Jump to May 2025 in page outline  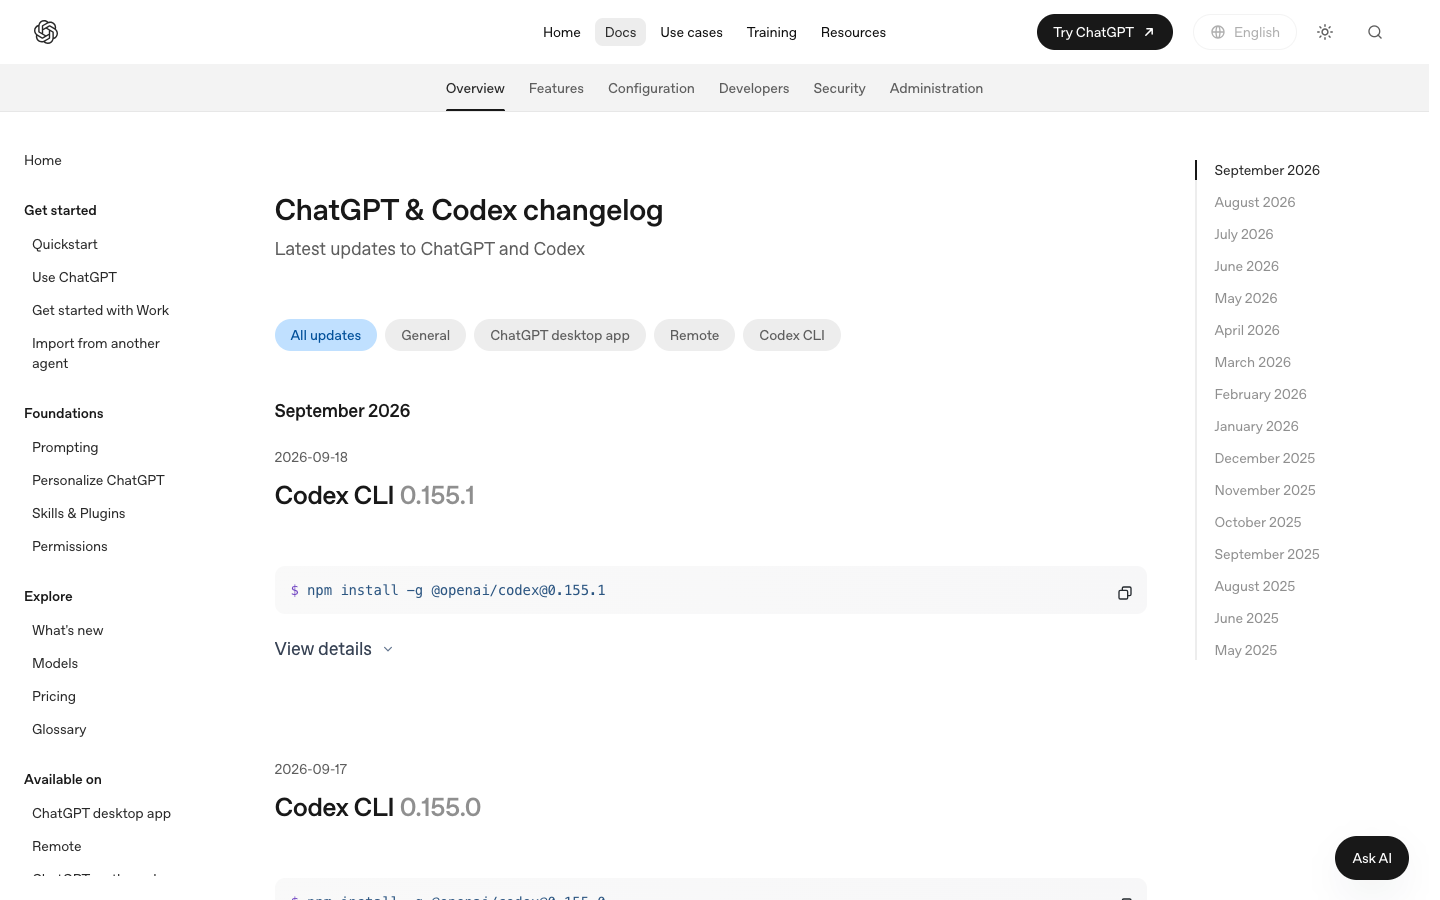[1246, 650]
